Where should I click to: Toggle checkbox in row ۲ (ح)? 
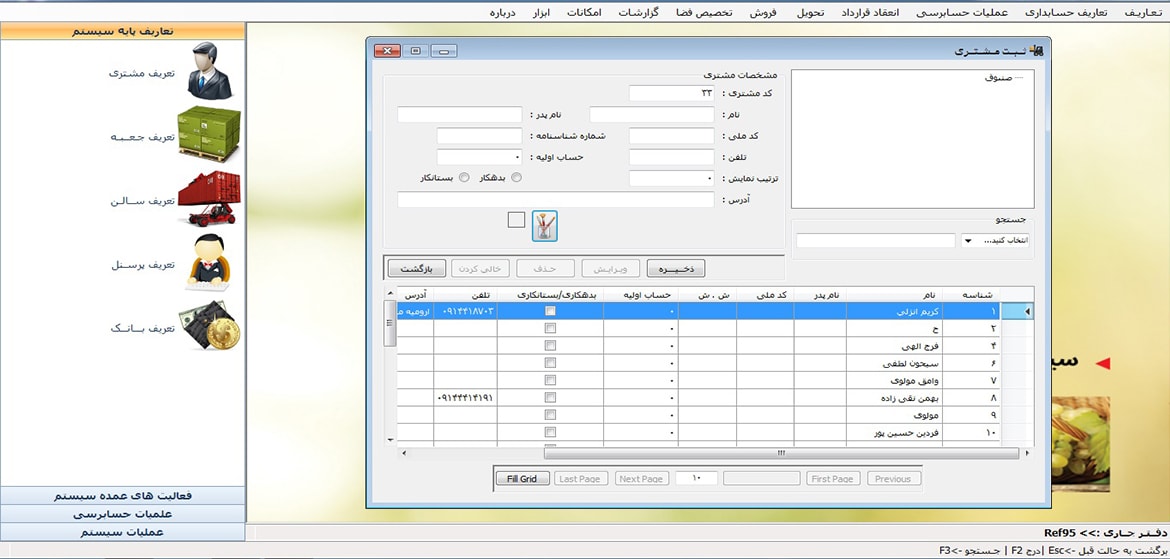550,328
